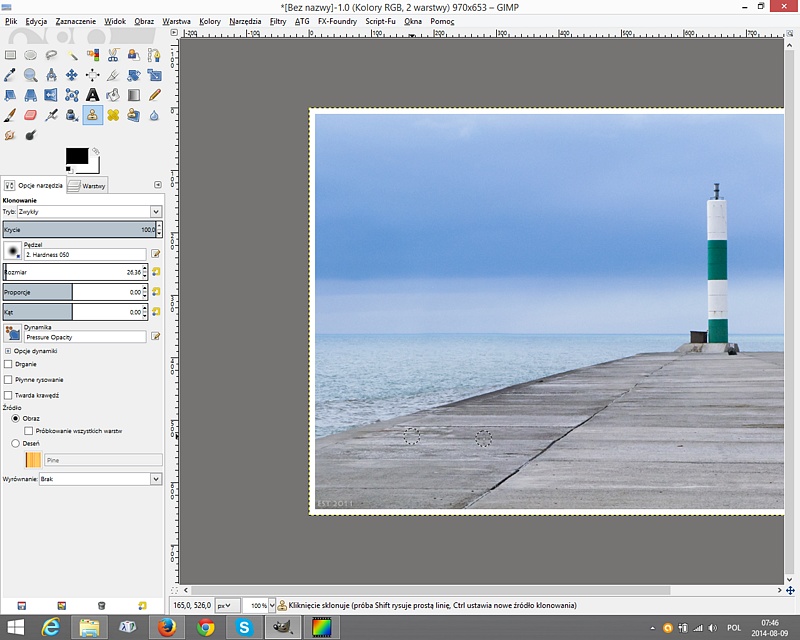Activate the Dodge/Burn tool

click(x=31, y=135)
